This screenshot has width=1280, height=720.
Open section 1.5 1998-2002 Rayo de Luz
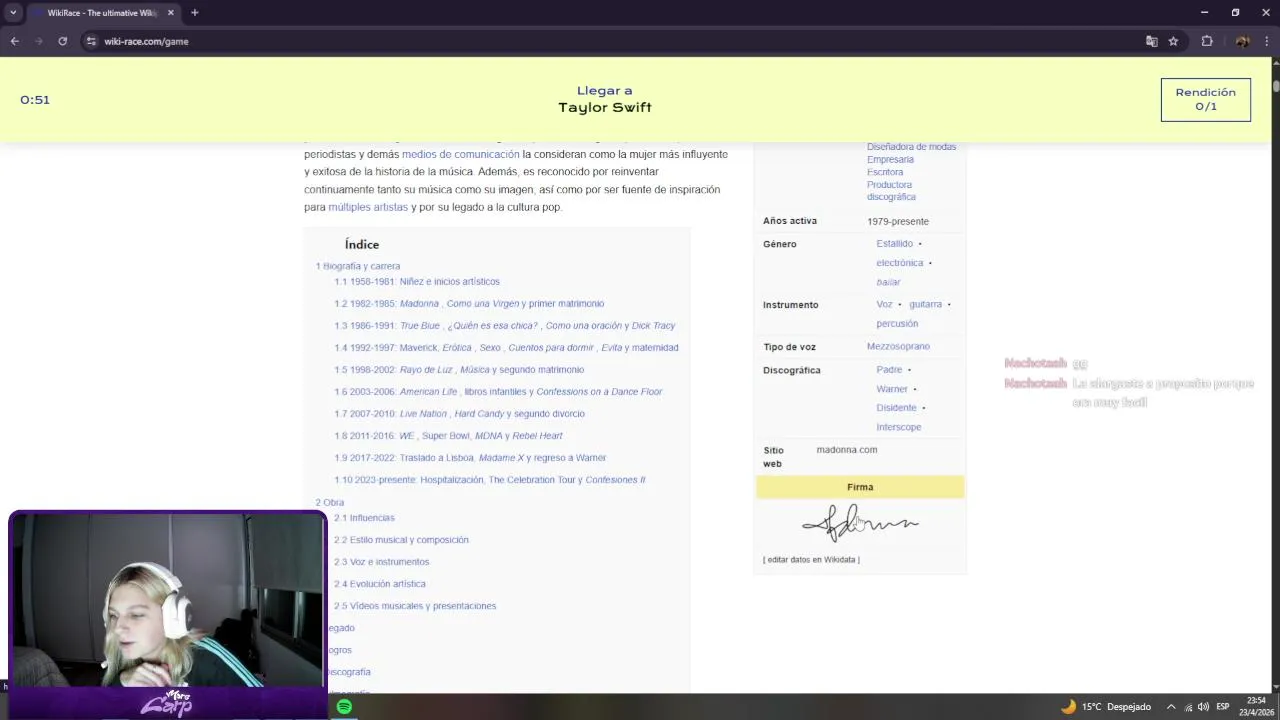pos(459,370)
